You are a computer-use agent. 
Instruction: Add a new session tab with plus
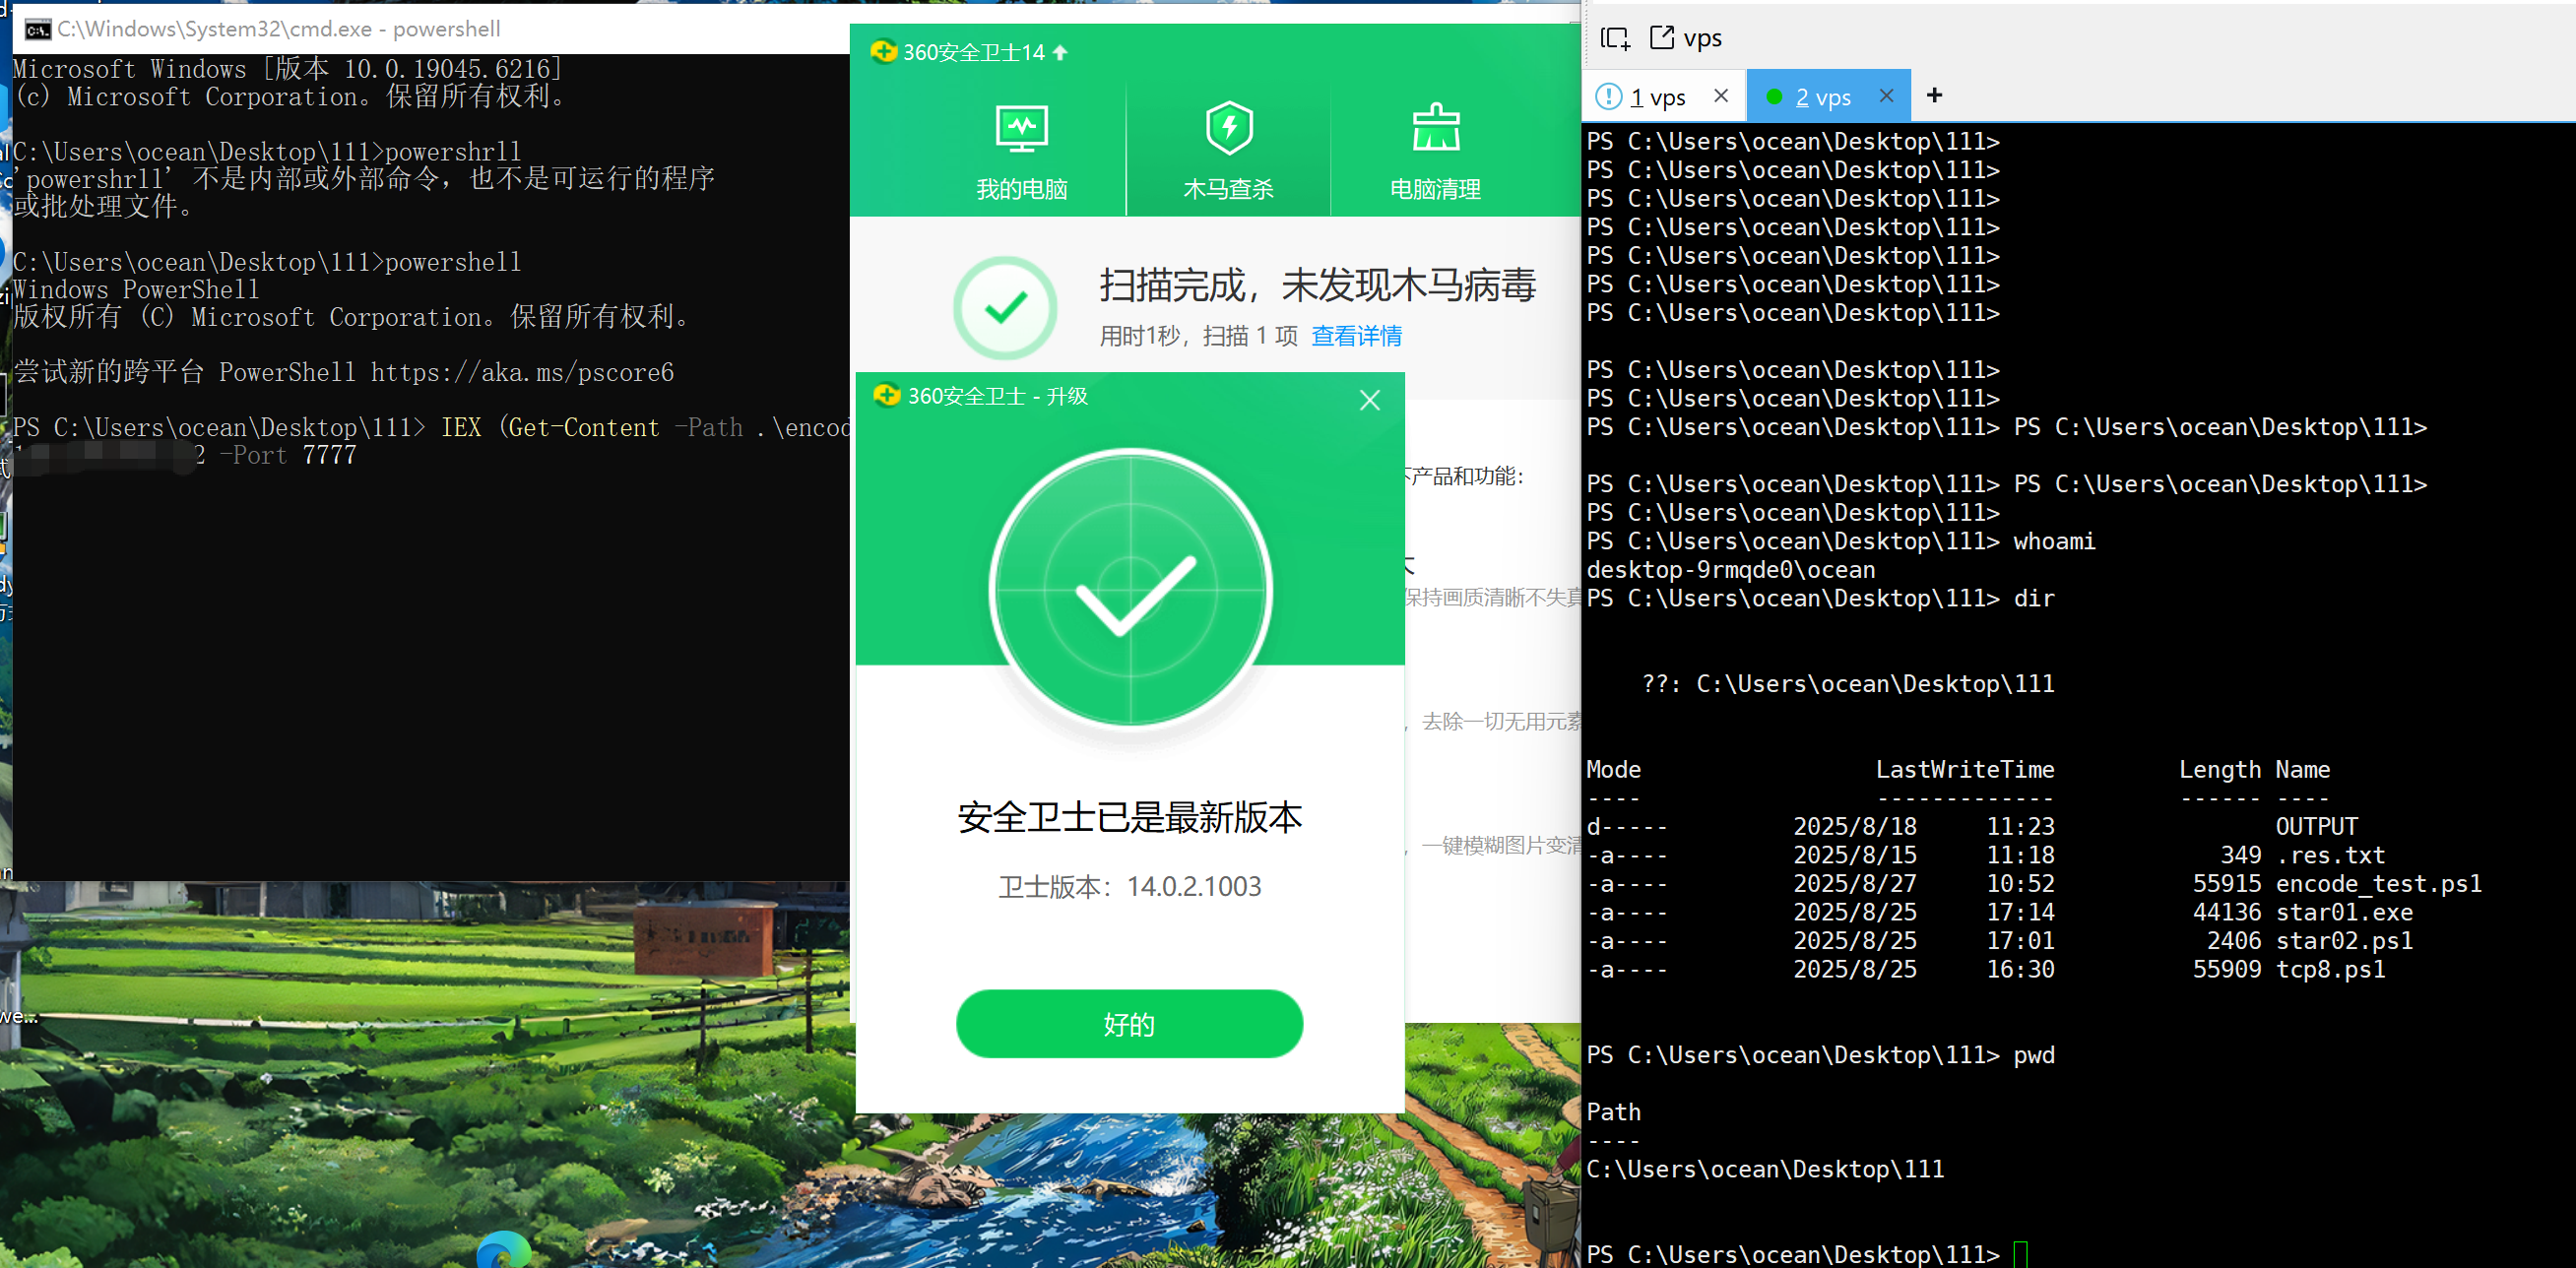1934,95
